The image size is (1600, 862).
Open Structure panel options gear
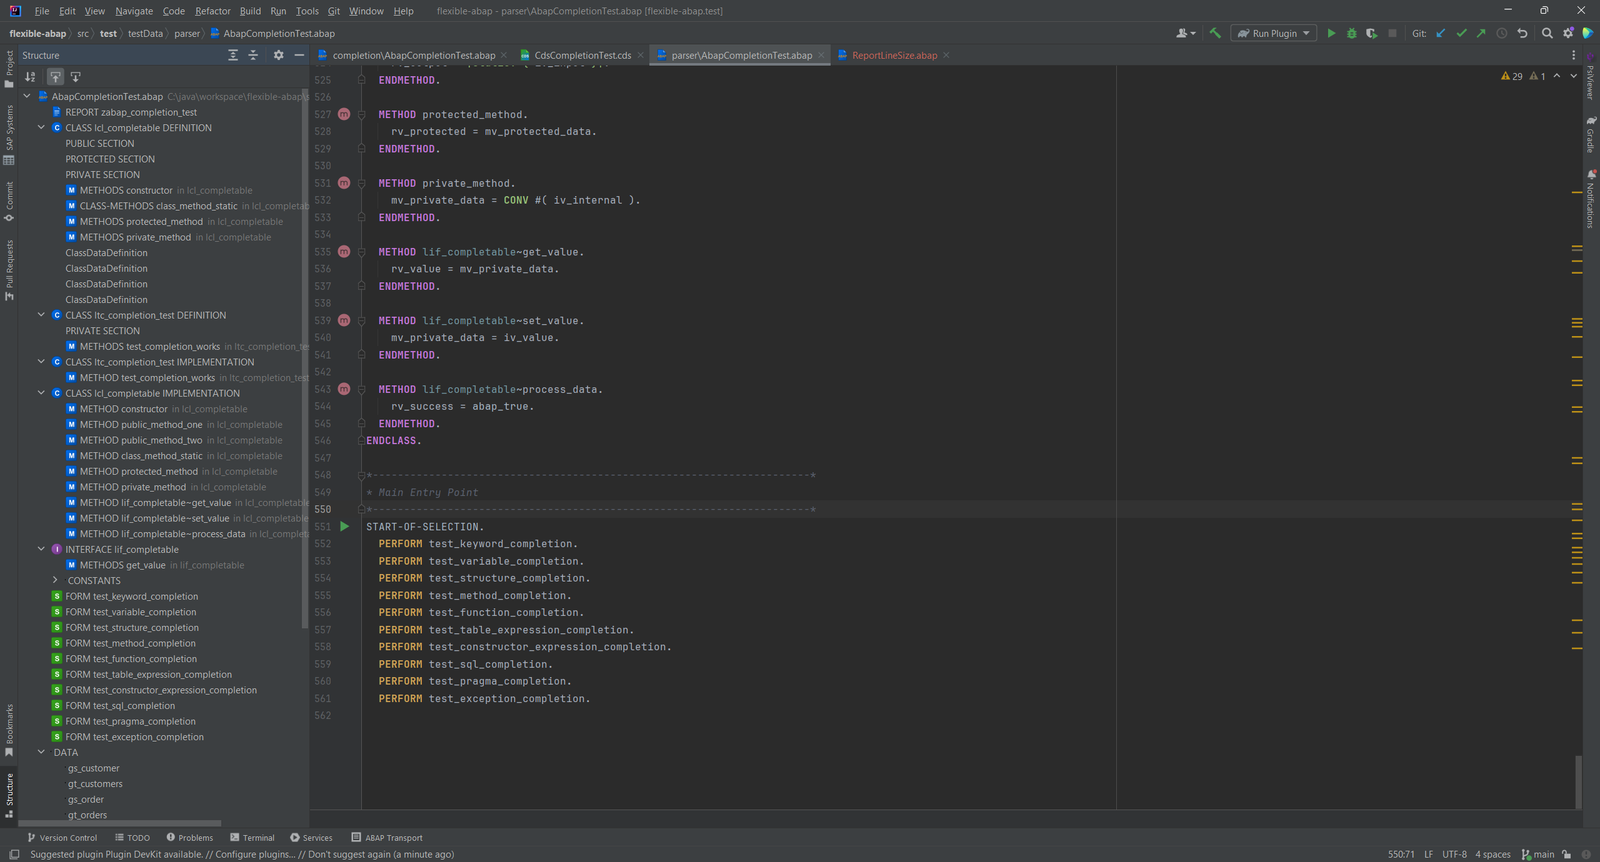(278, 55)
